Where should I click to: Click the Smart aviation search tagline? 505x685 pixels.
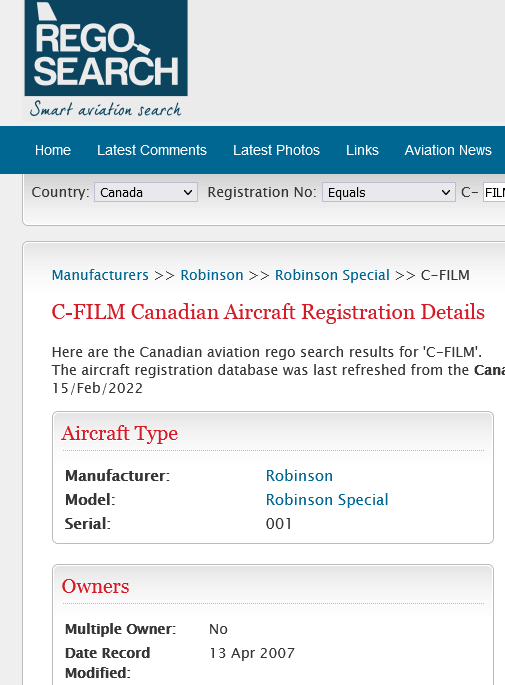pos(105,109)
